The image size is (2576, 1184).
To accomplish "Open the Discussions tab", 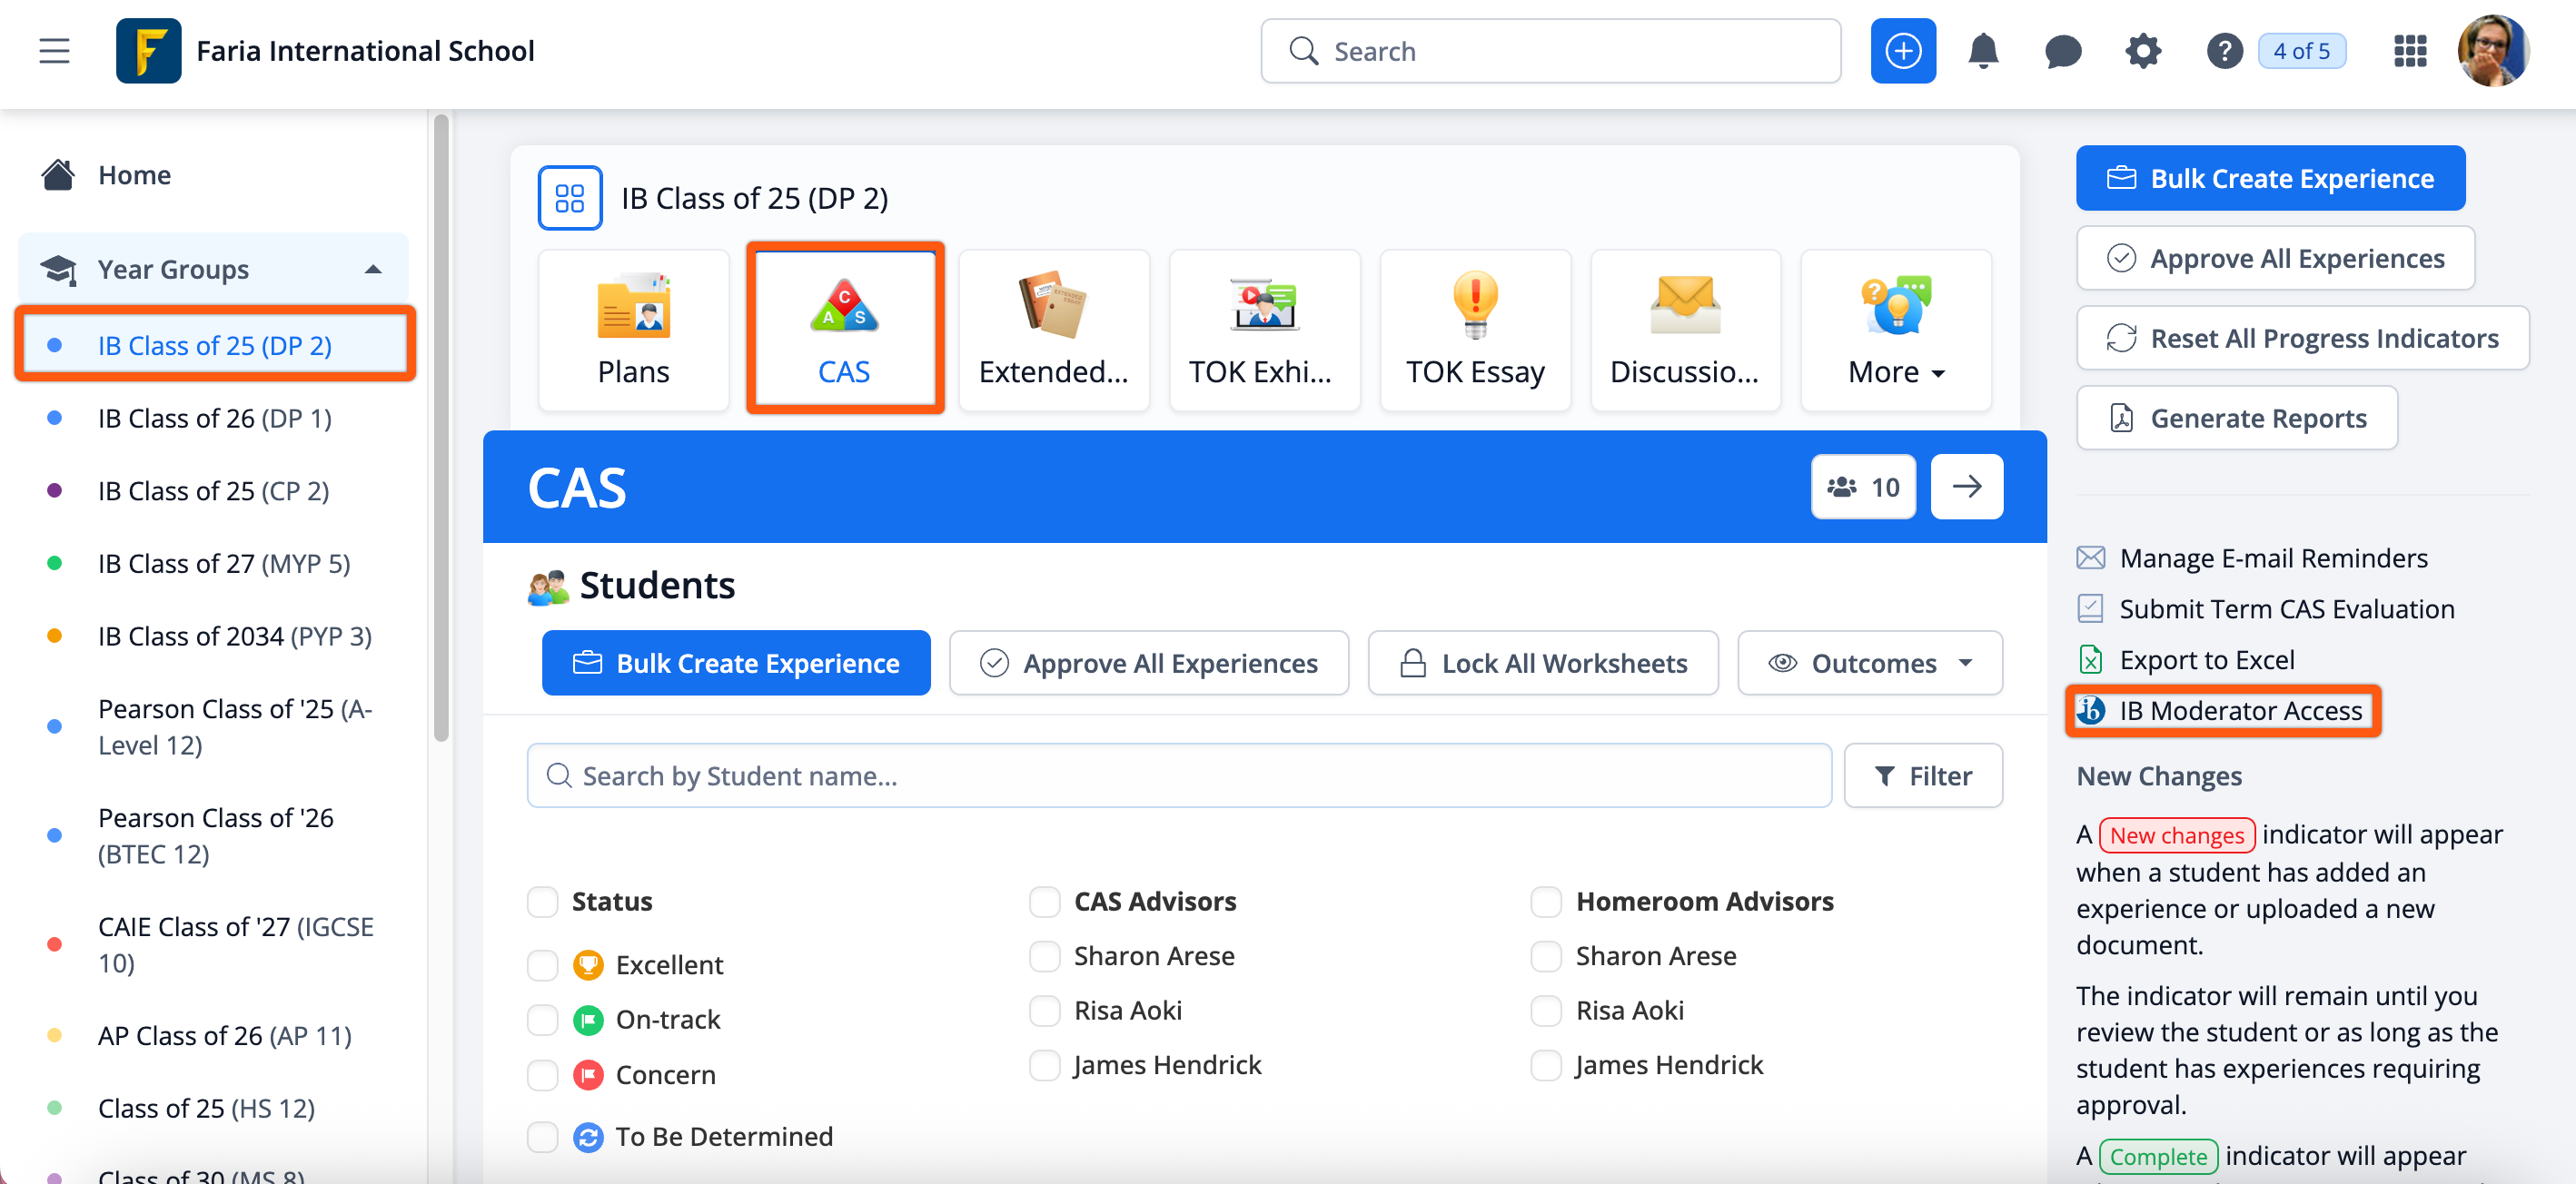I will pyautogui.click(x=1685, y=330).
